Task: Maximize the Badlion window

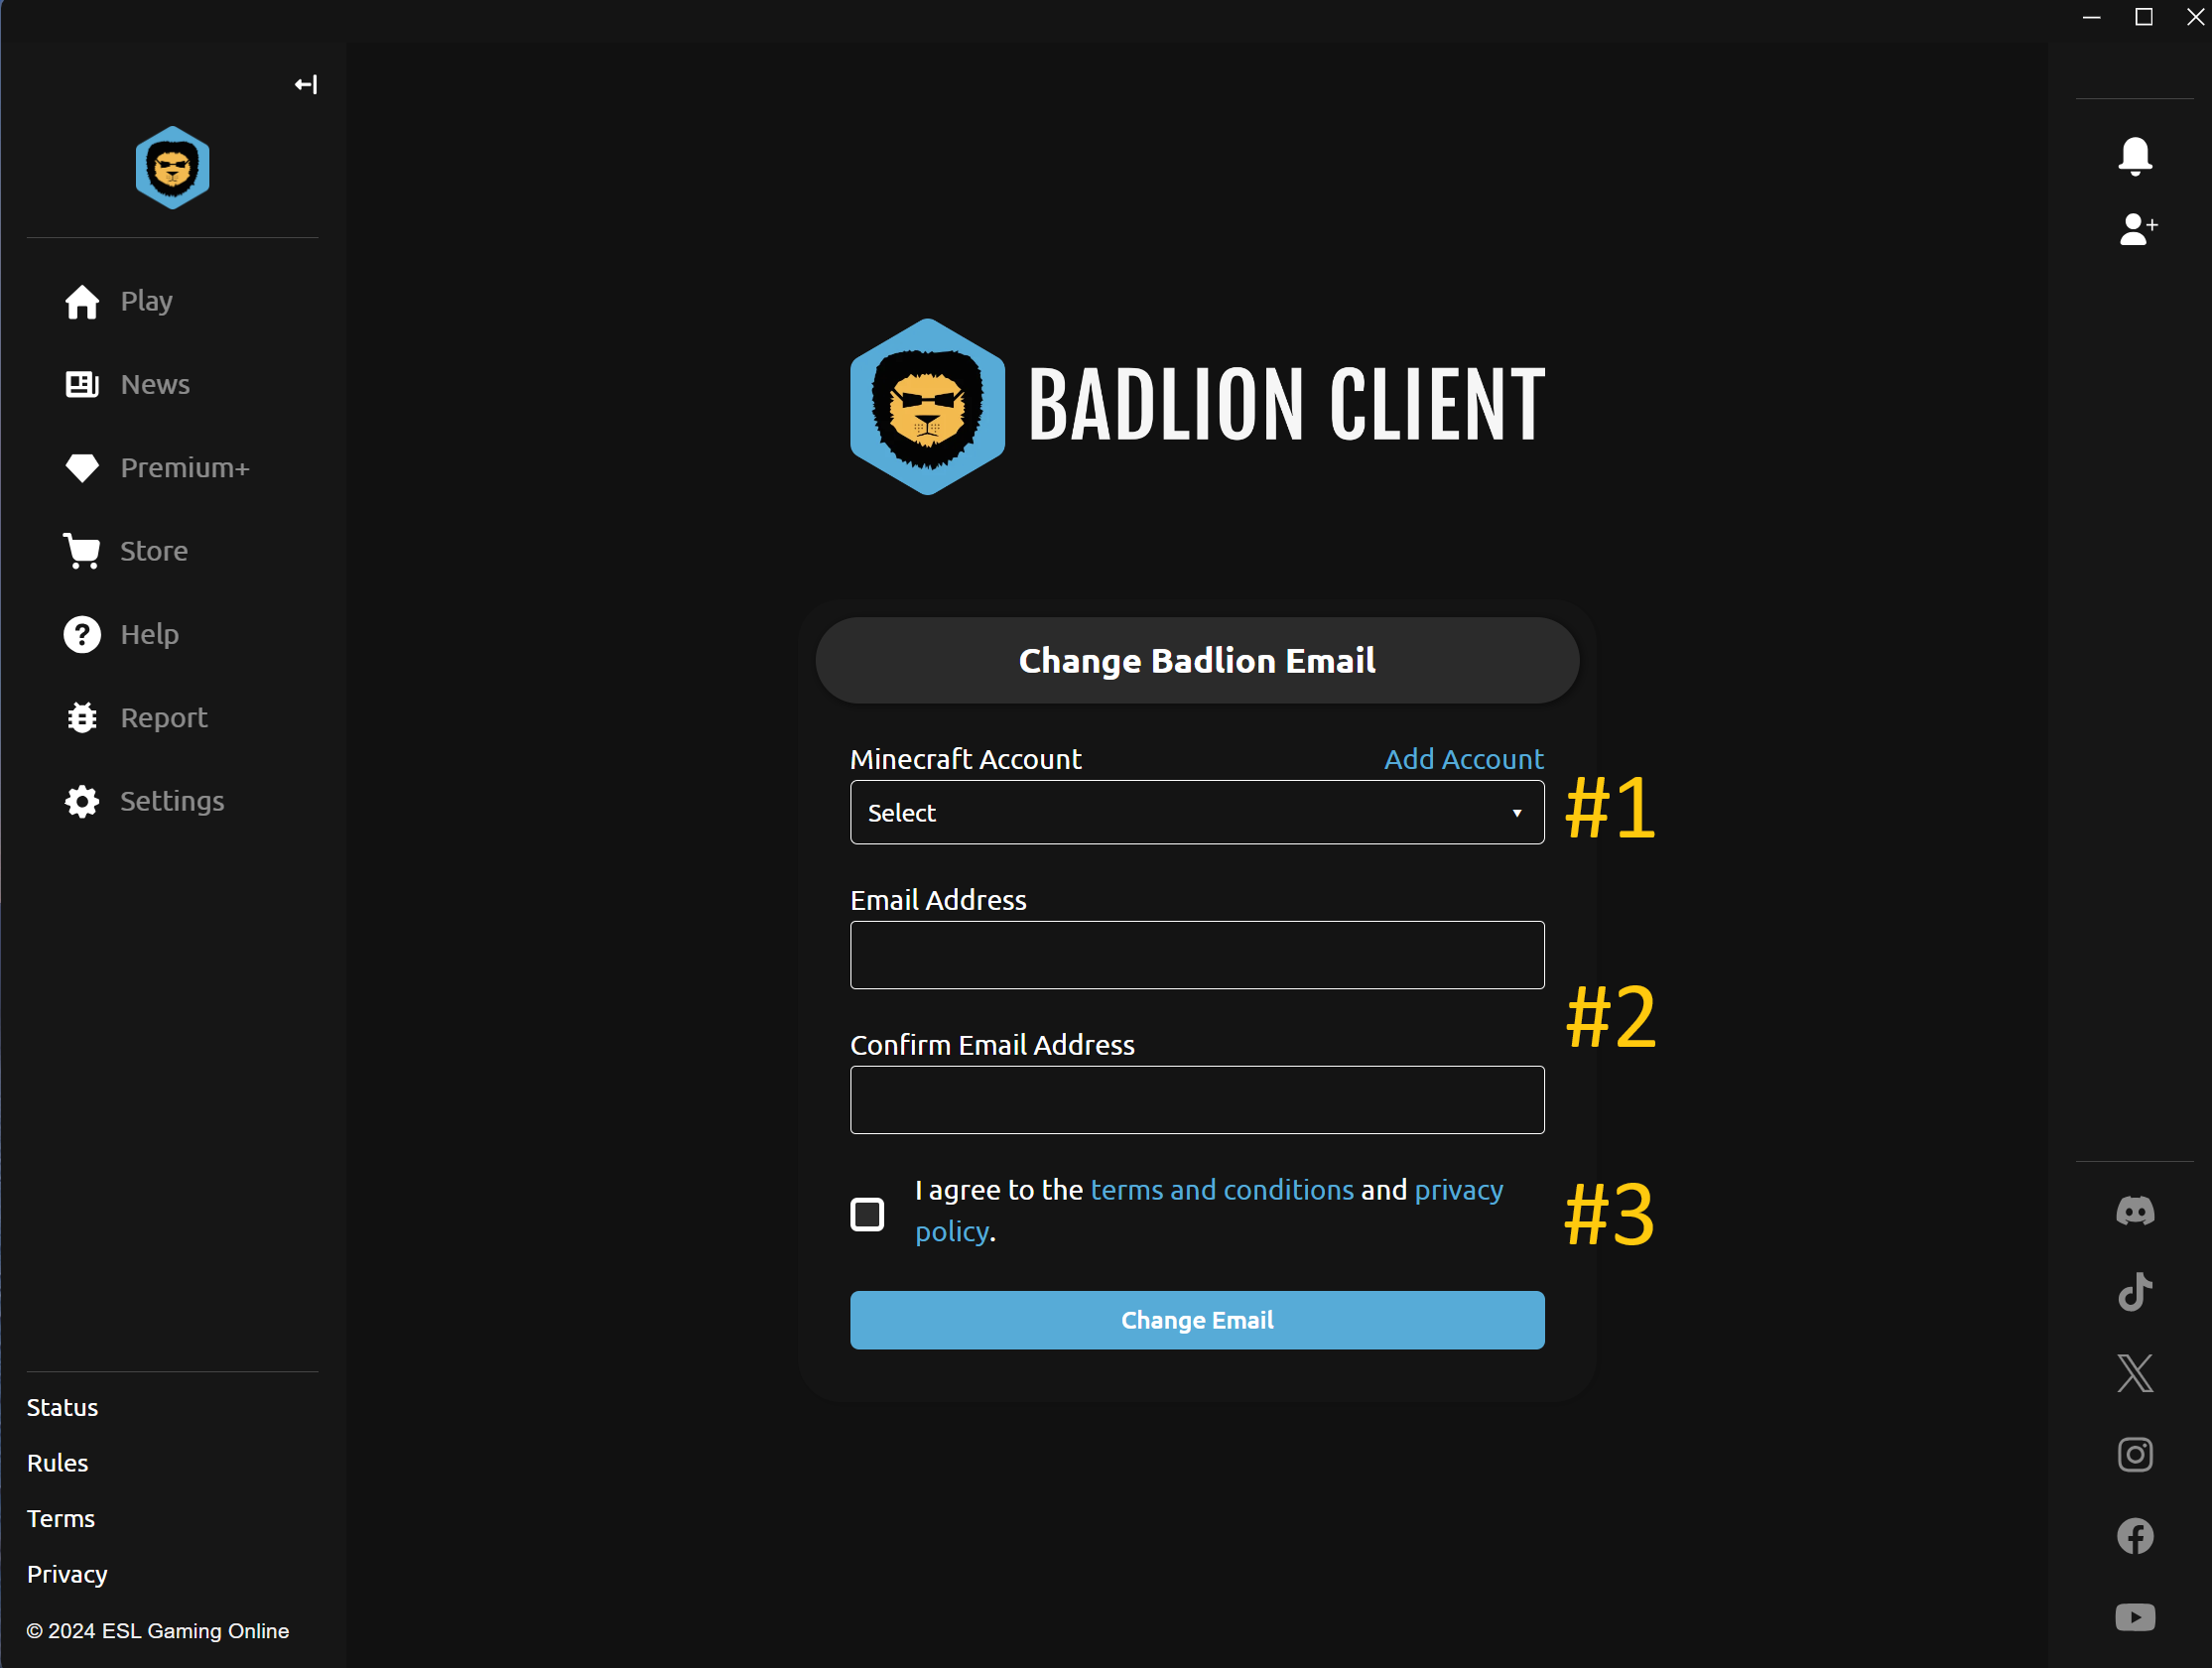Action: (x=2144, y=17)
